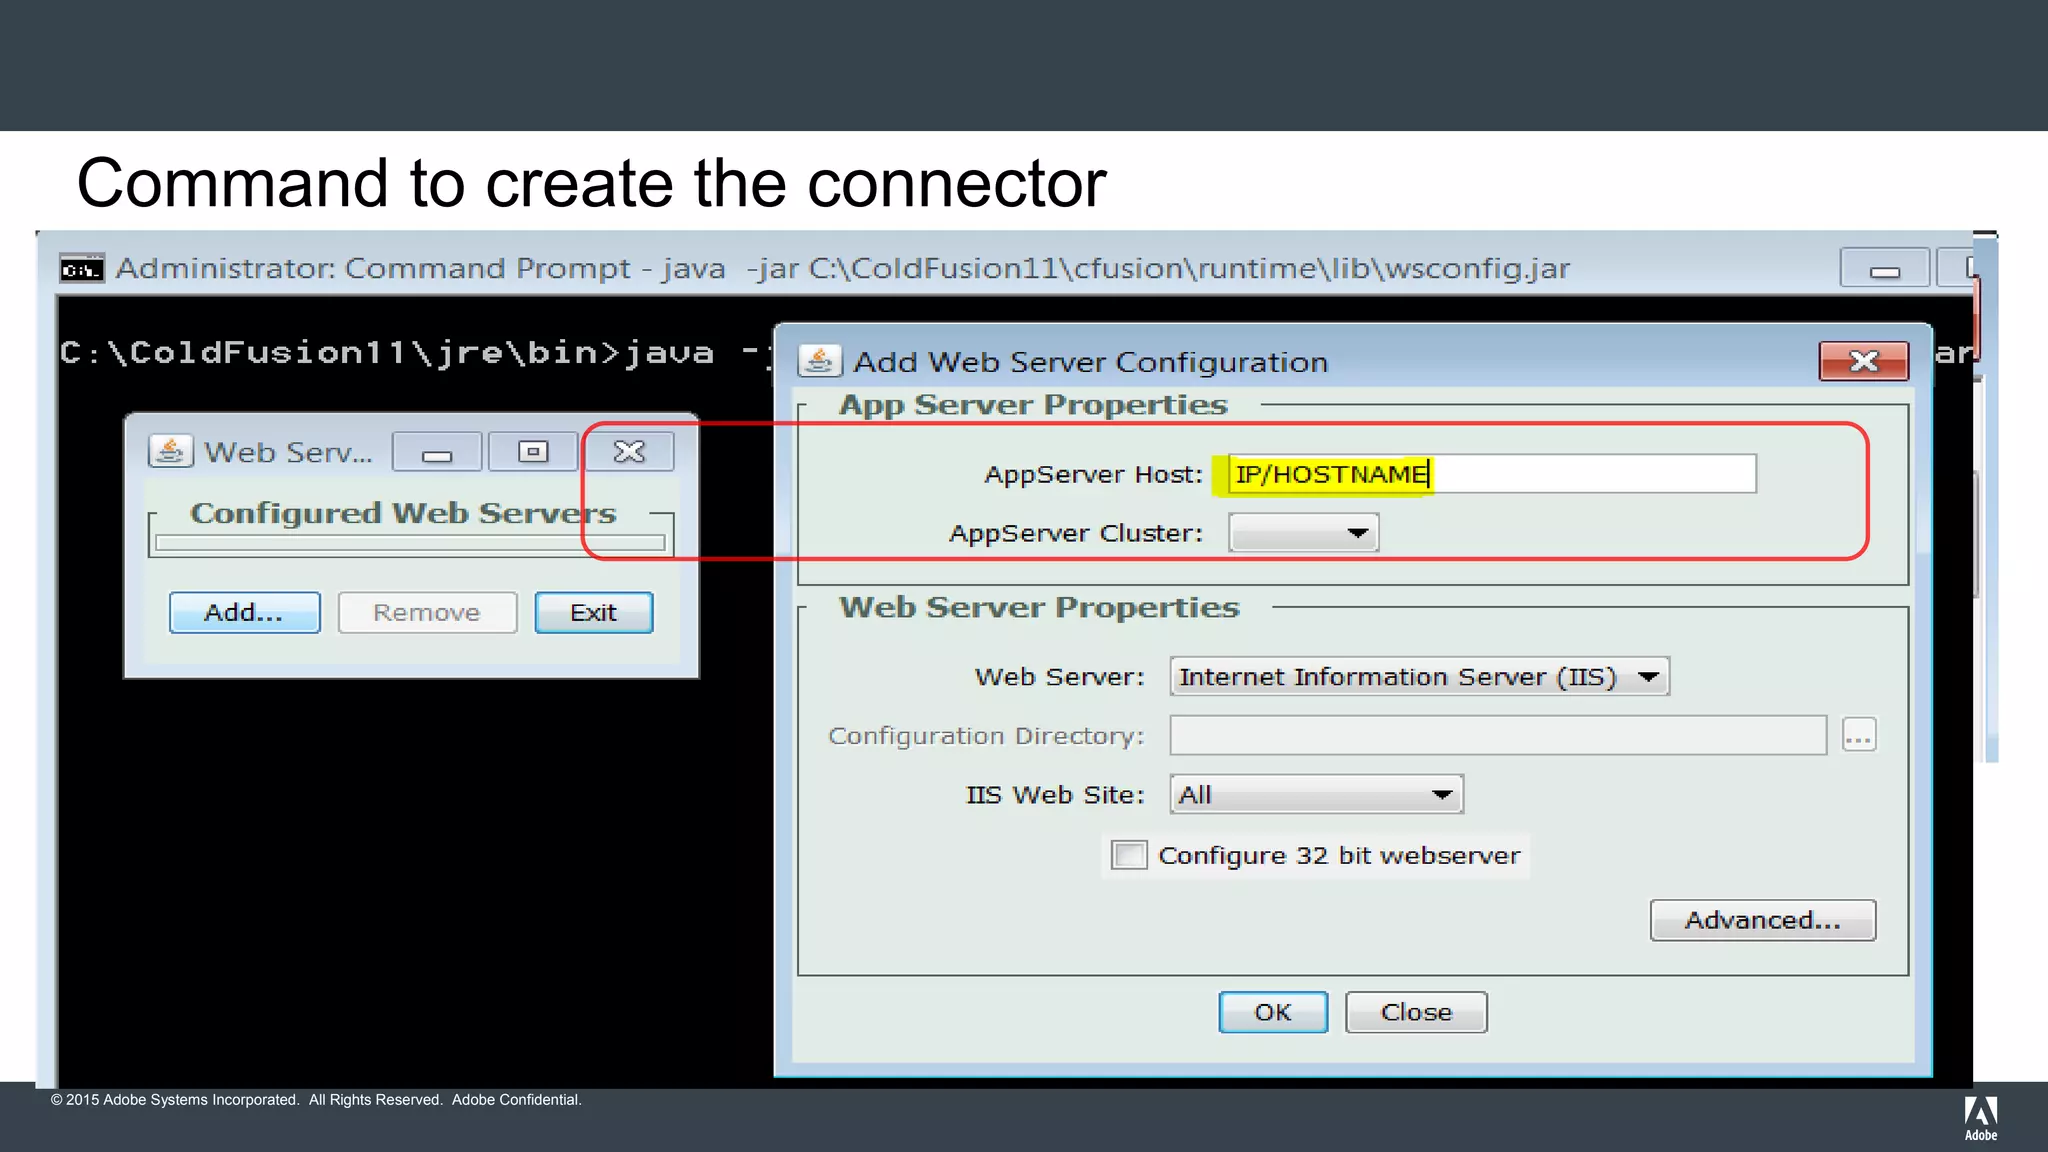The width and height of the screenshot is (2048, 1152).
Task: Close the Add Web Server Configuration dialog
Action: pos(1864,361)
